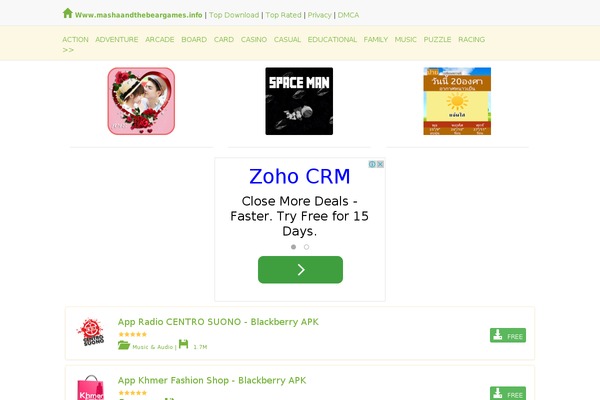Download Radio Centro Suono with FREE button

point(508,335)
